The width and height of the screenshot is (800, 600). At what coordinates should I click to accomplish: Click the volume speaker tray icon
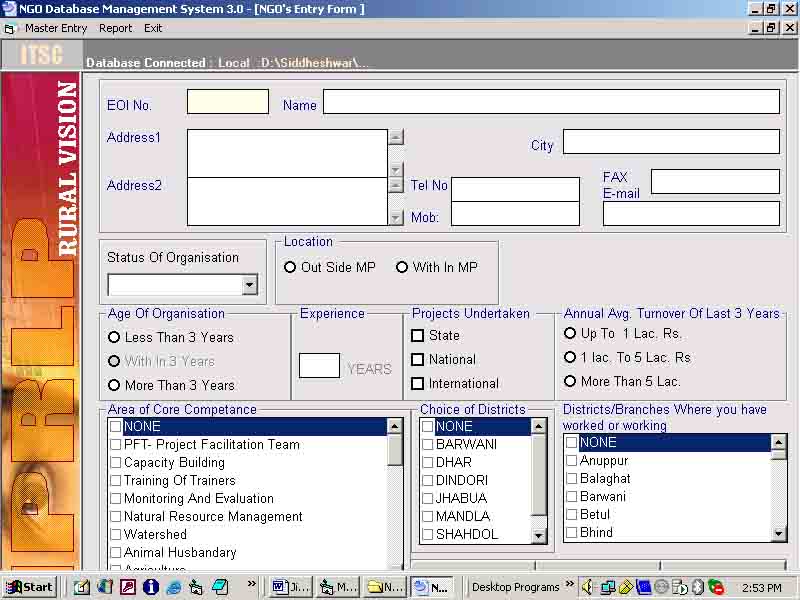pyautogui.click(x=587, y=587)
